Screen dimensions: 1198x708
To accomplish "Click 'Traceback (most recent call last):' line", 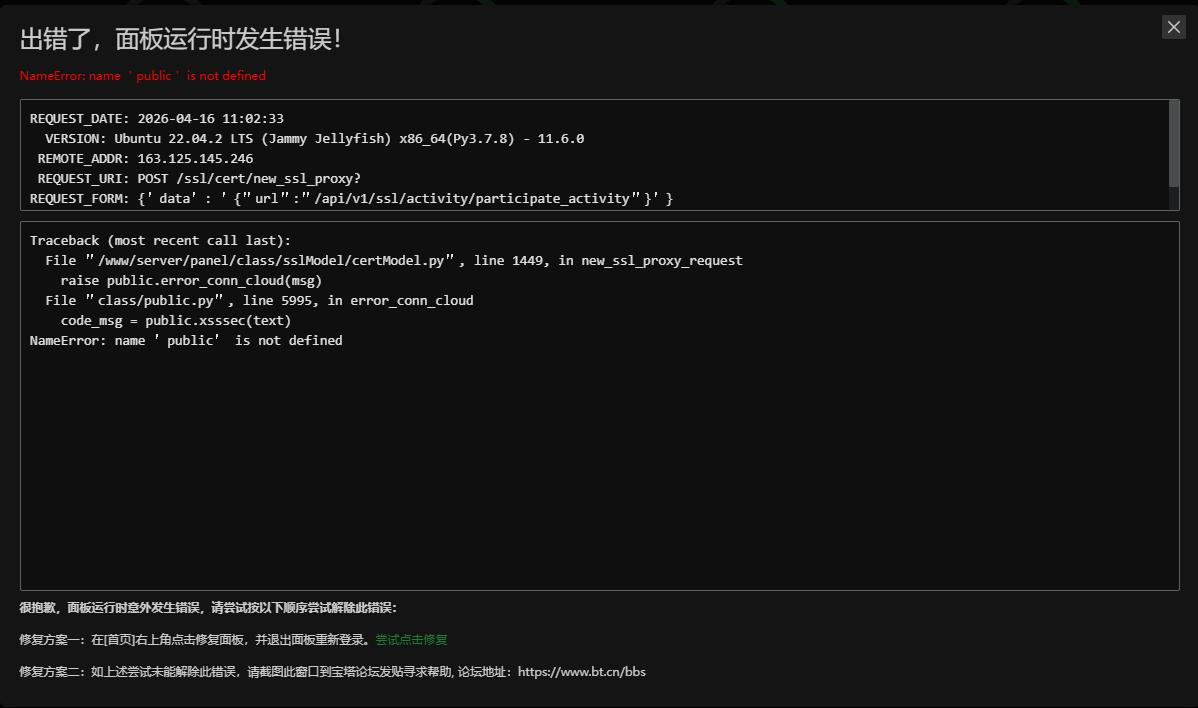I will tap(160, 241).
